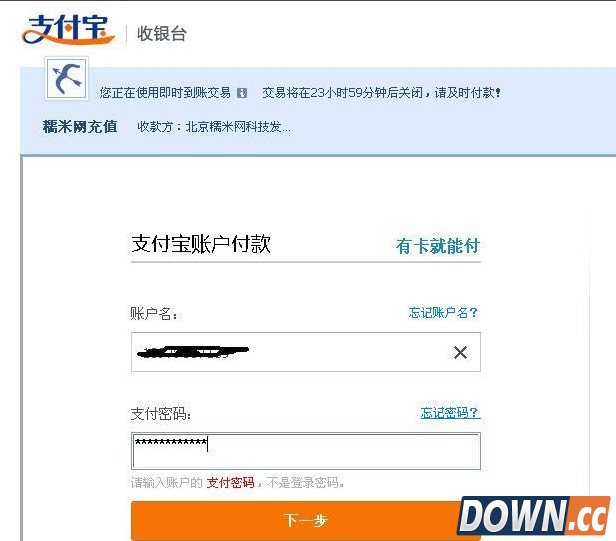Clear the account name with the X icon

coord(460,352)
